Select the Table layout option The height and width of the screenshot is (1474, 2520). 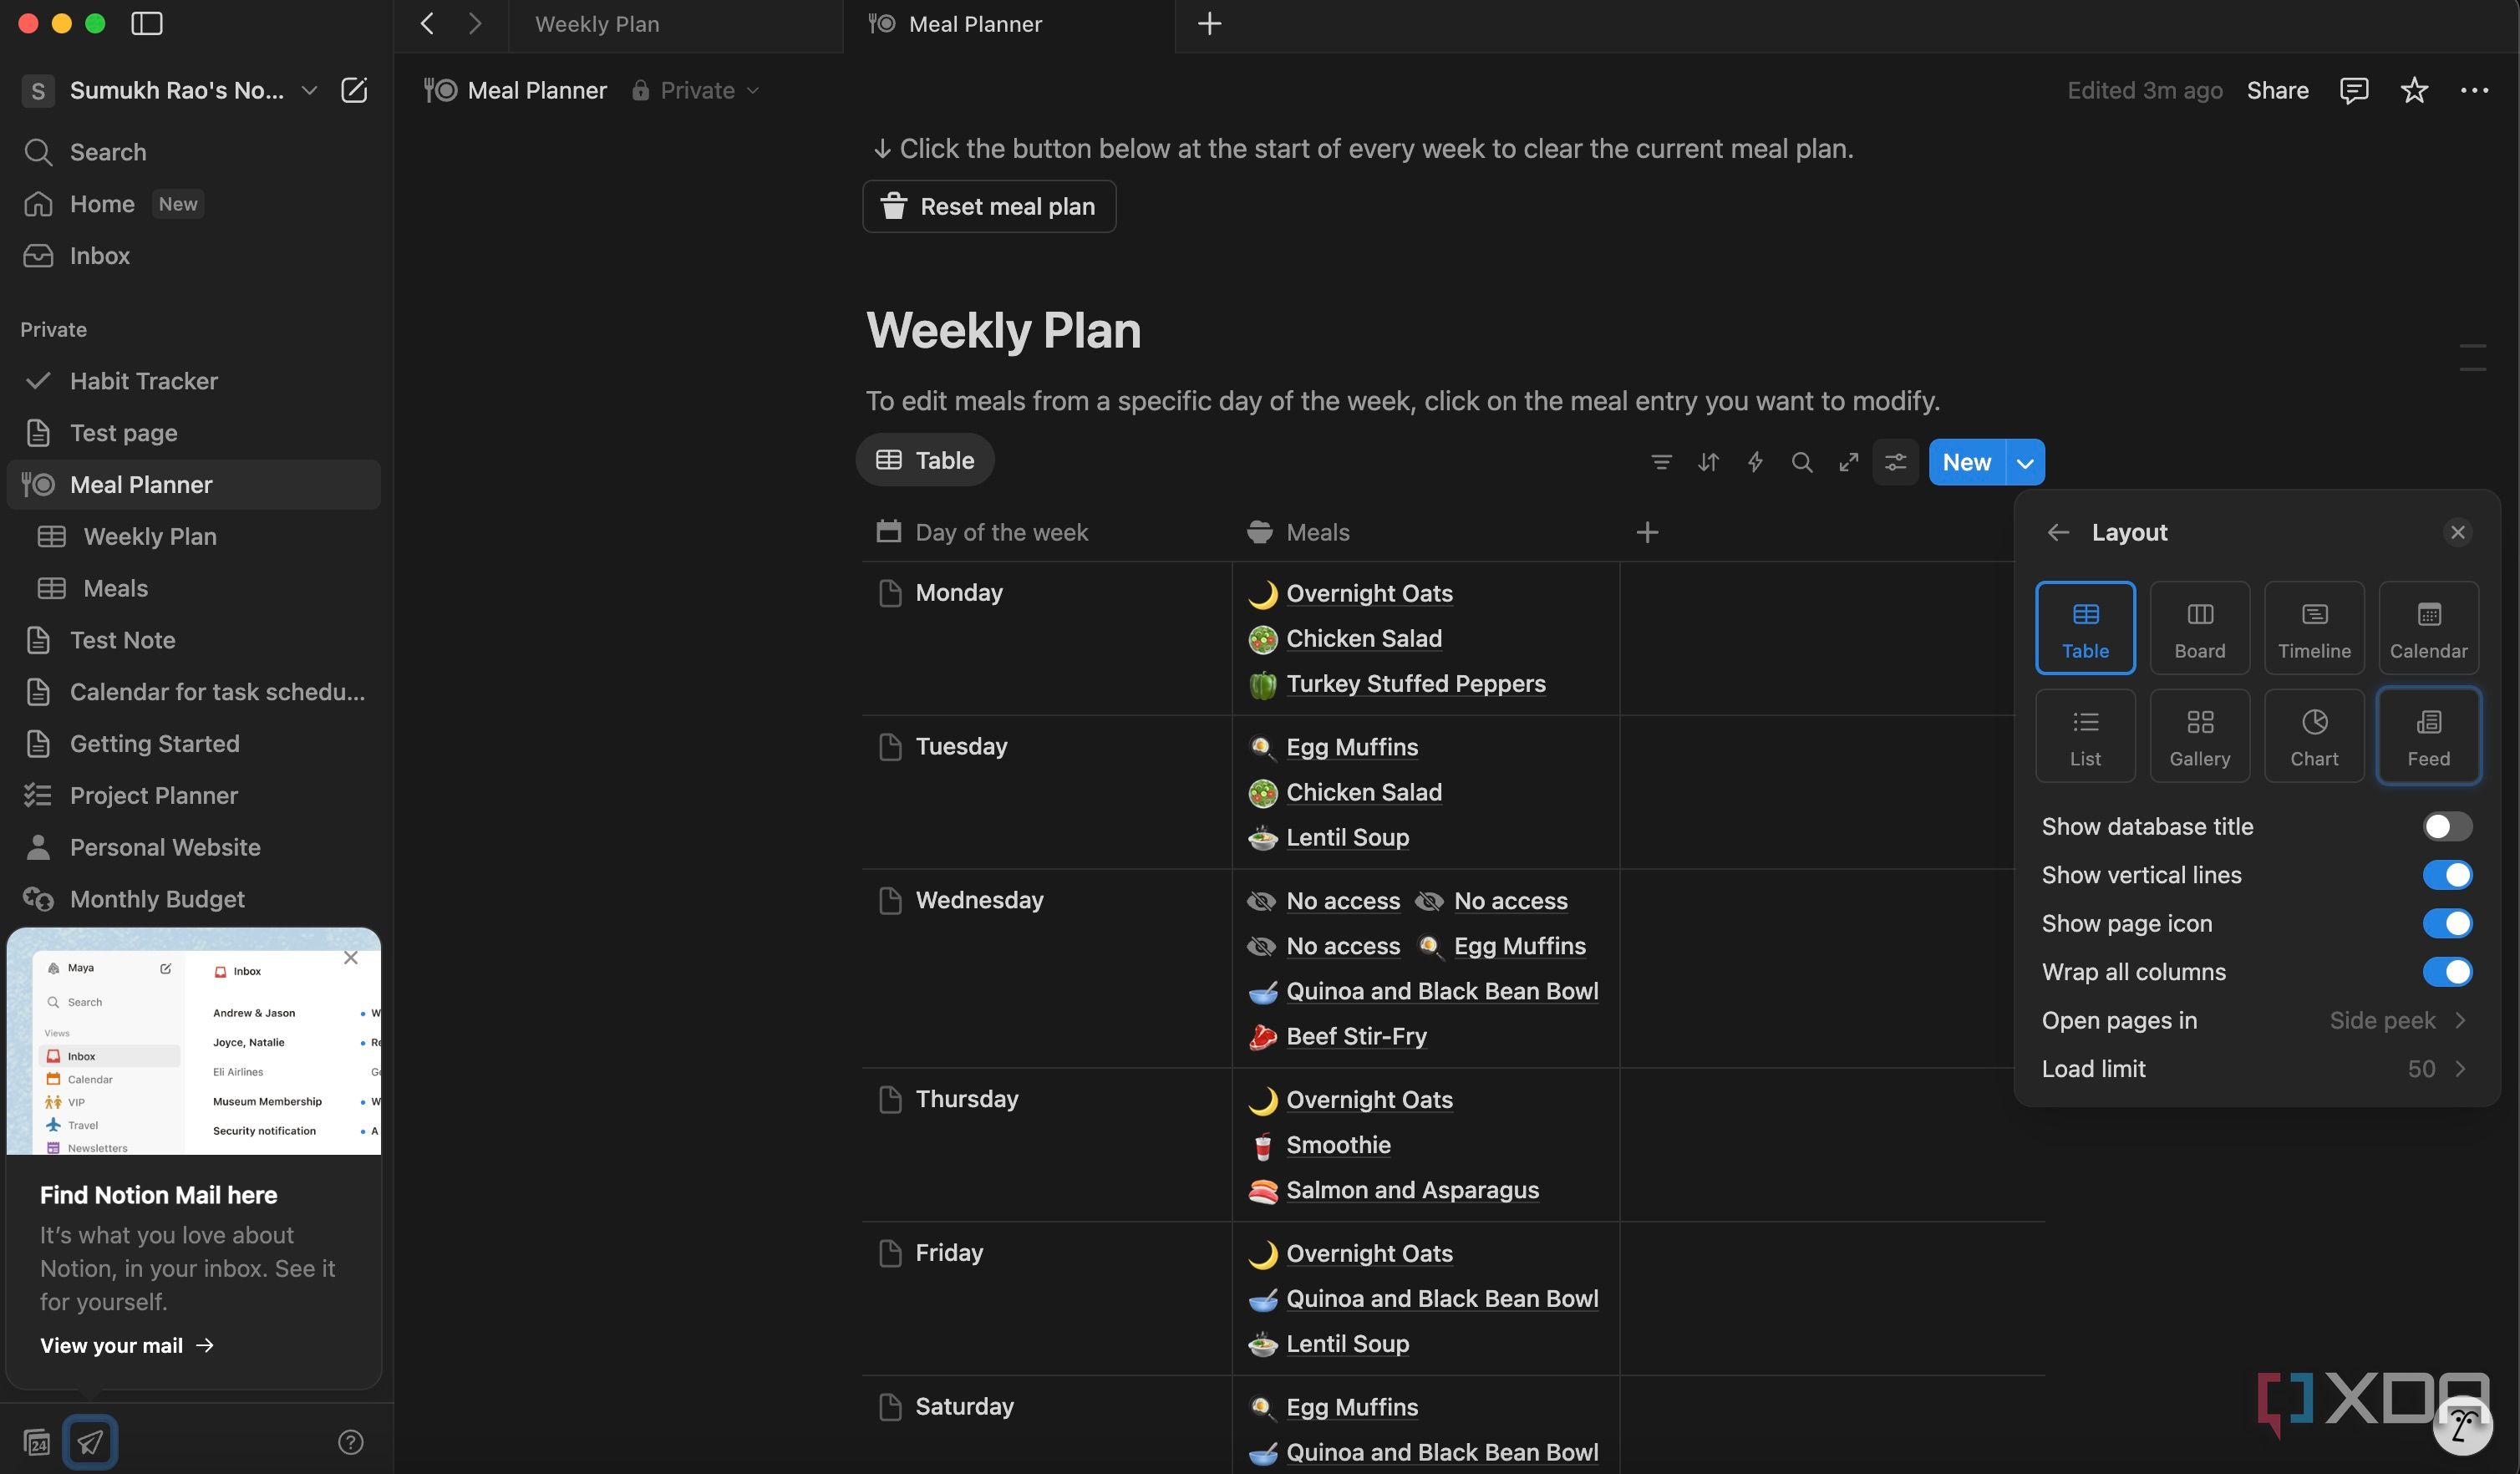tap(2085, 628)
